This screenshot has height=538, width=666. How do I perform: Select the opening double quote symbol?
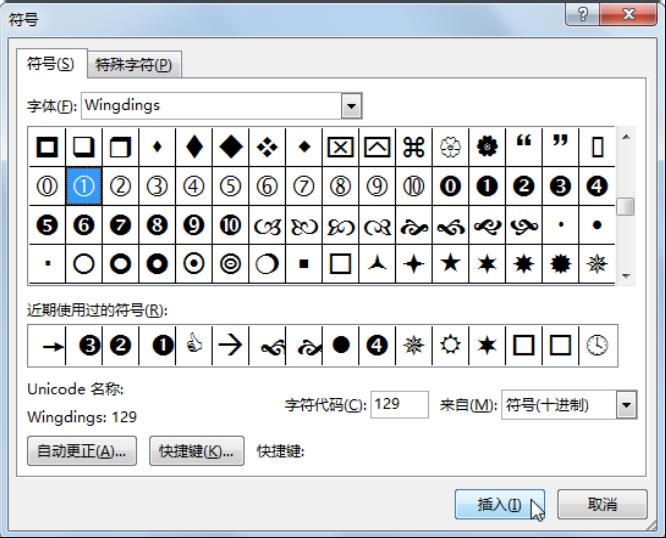523,147
